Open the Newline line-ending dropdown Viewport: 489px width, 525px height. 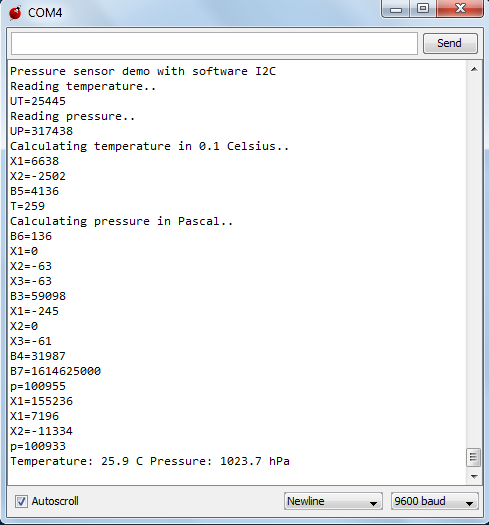[333, 501]
